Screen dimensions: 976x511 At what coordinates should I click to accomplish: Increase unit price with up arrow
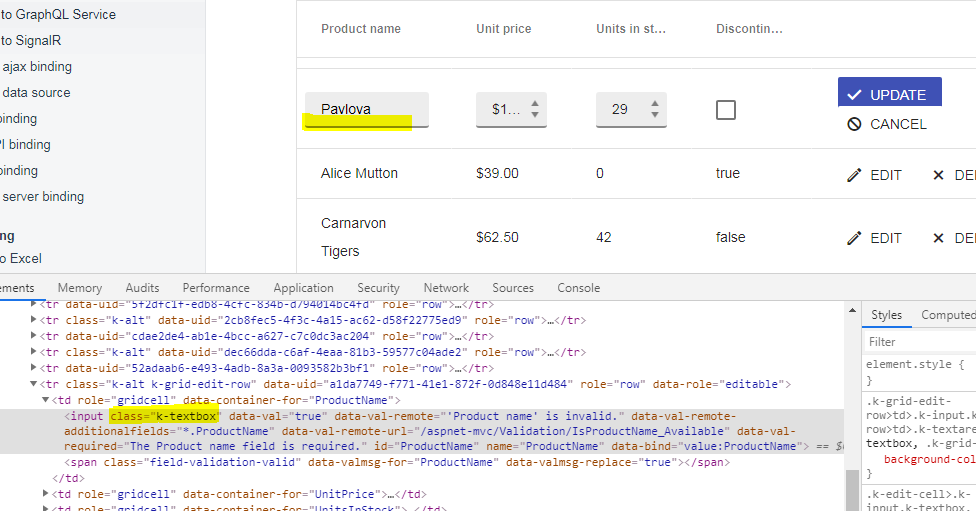[535, 103]
